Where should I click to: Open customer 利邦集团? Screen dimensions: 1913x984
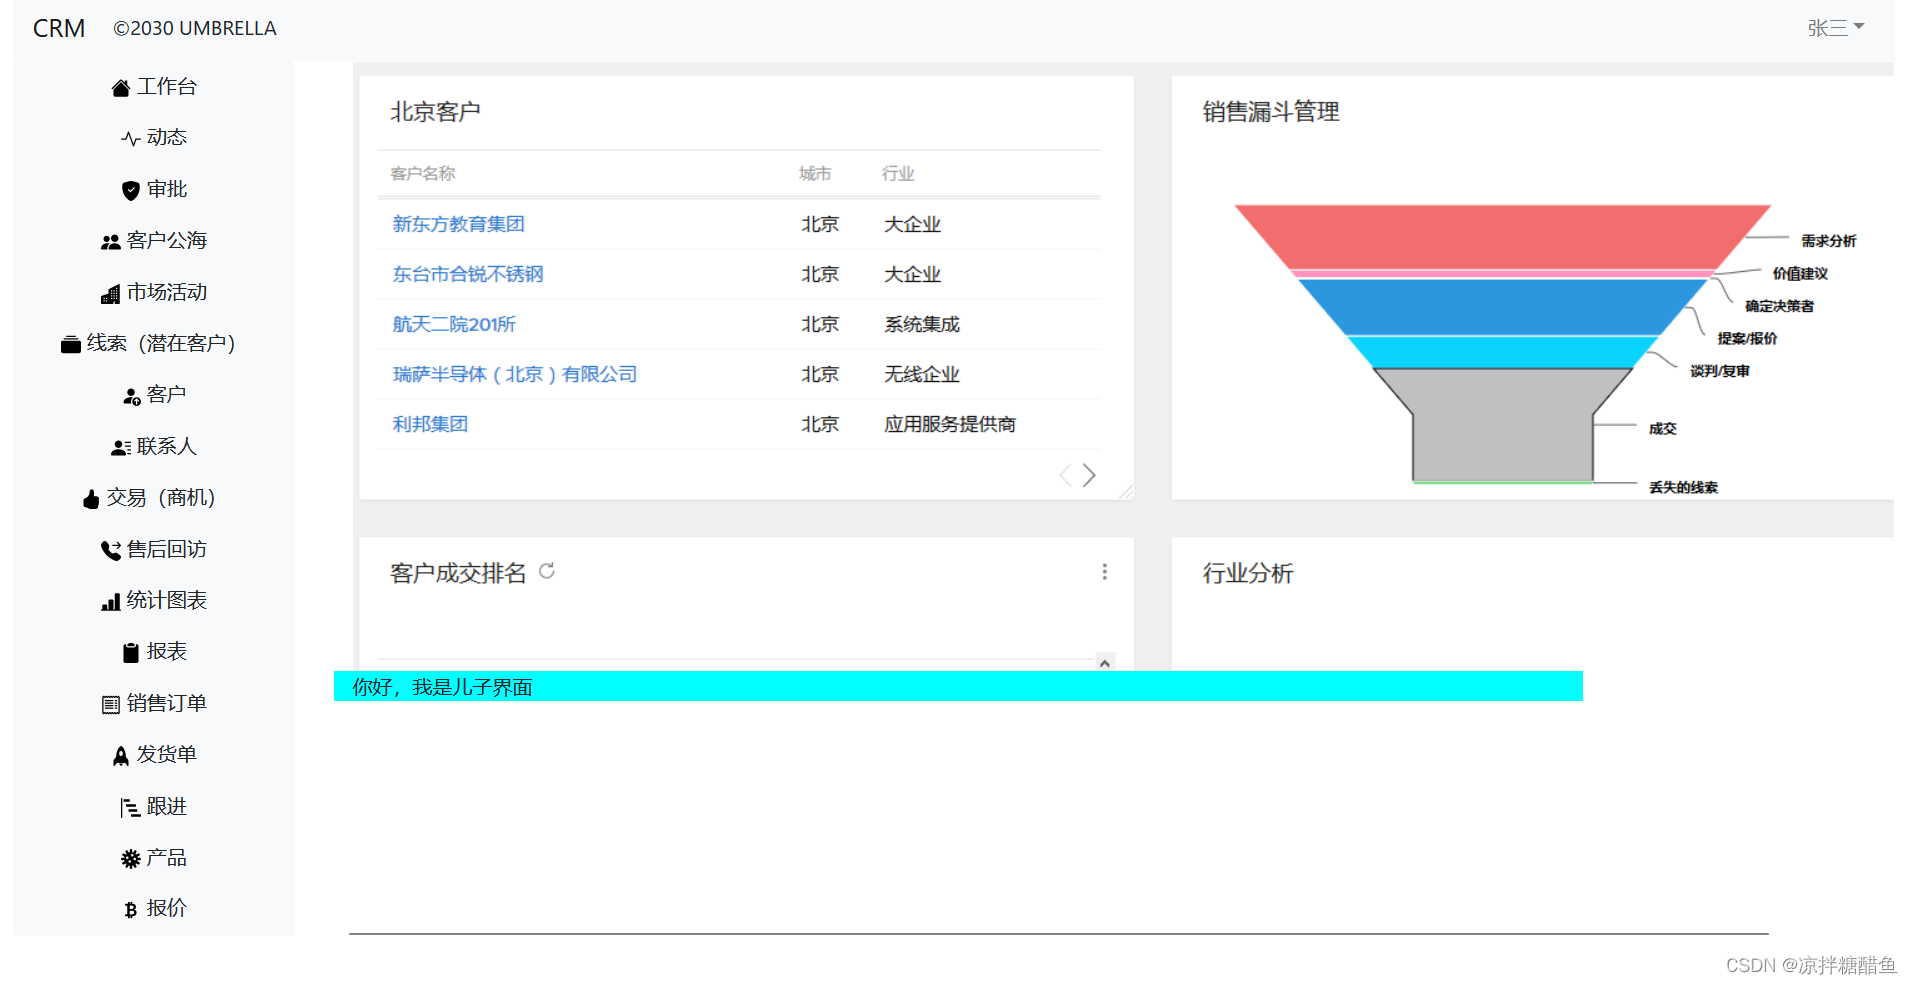tap(430, 424)
